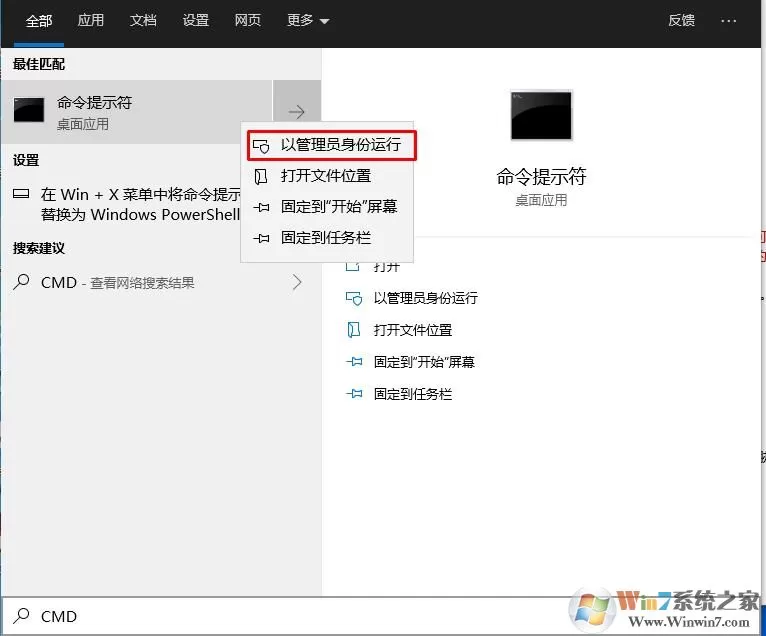
Task: Choose 固定到任务栏 in the context menu
Action: click(326, 238)
